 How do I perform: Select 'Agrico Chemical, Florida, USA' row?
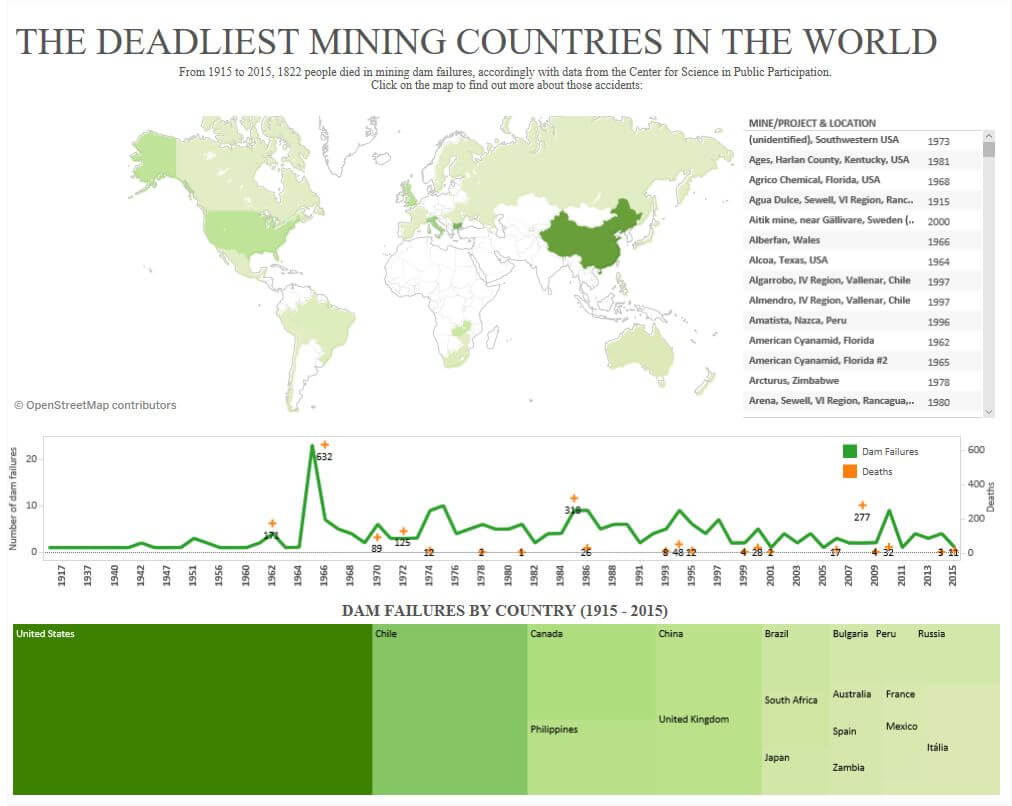[862, 180]
